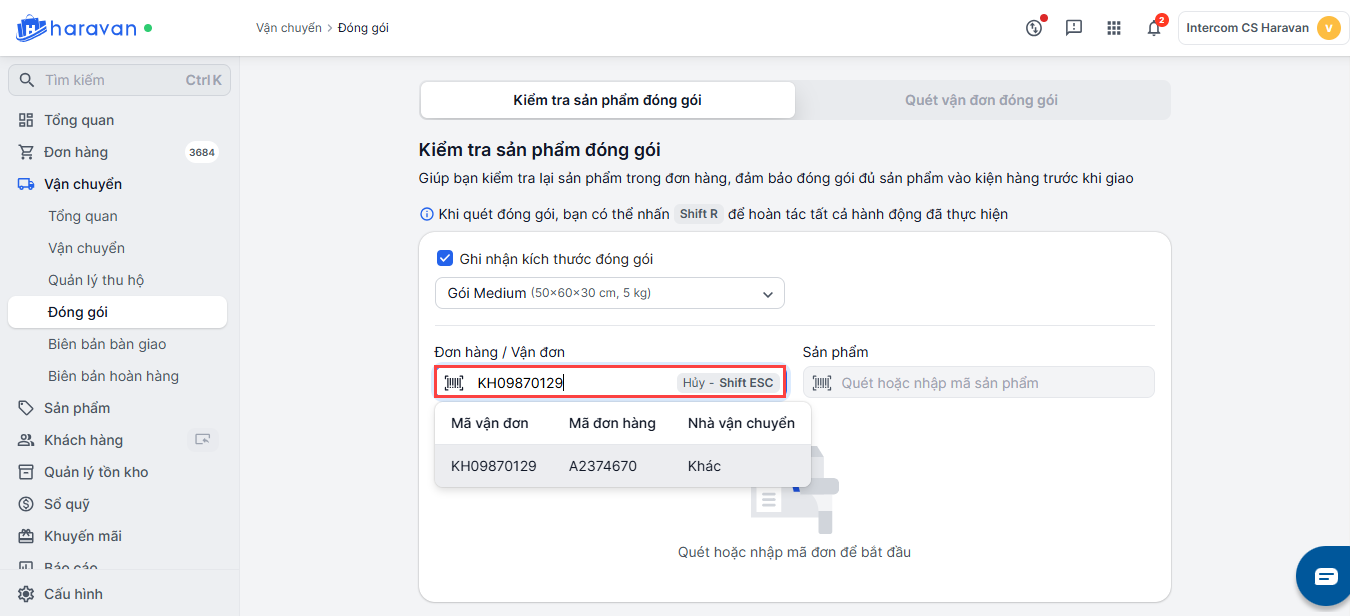Click the Cấu hình gear icon
This screenshot has height=616, width=1350.
[26, 594]
